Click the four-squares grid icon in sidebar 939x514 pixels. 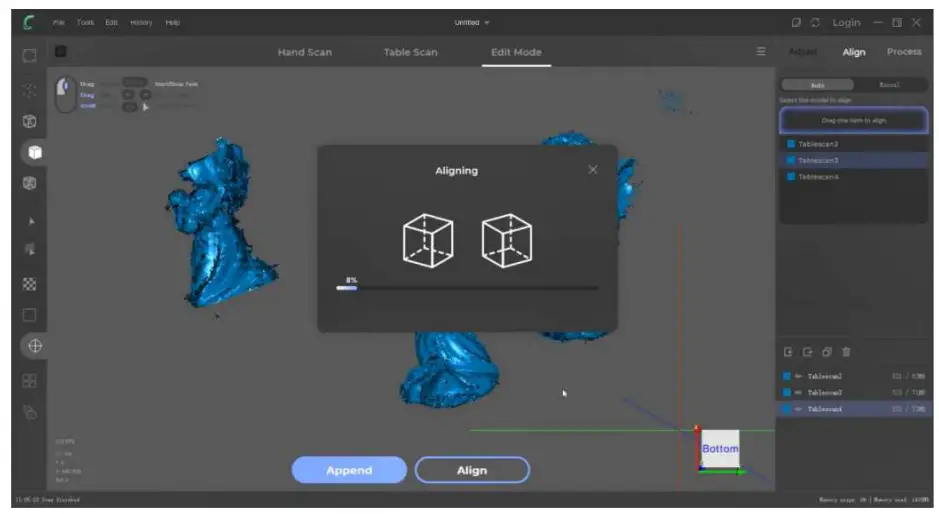pos(29,381)
